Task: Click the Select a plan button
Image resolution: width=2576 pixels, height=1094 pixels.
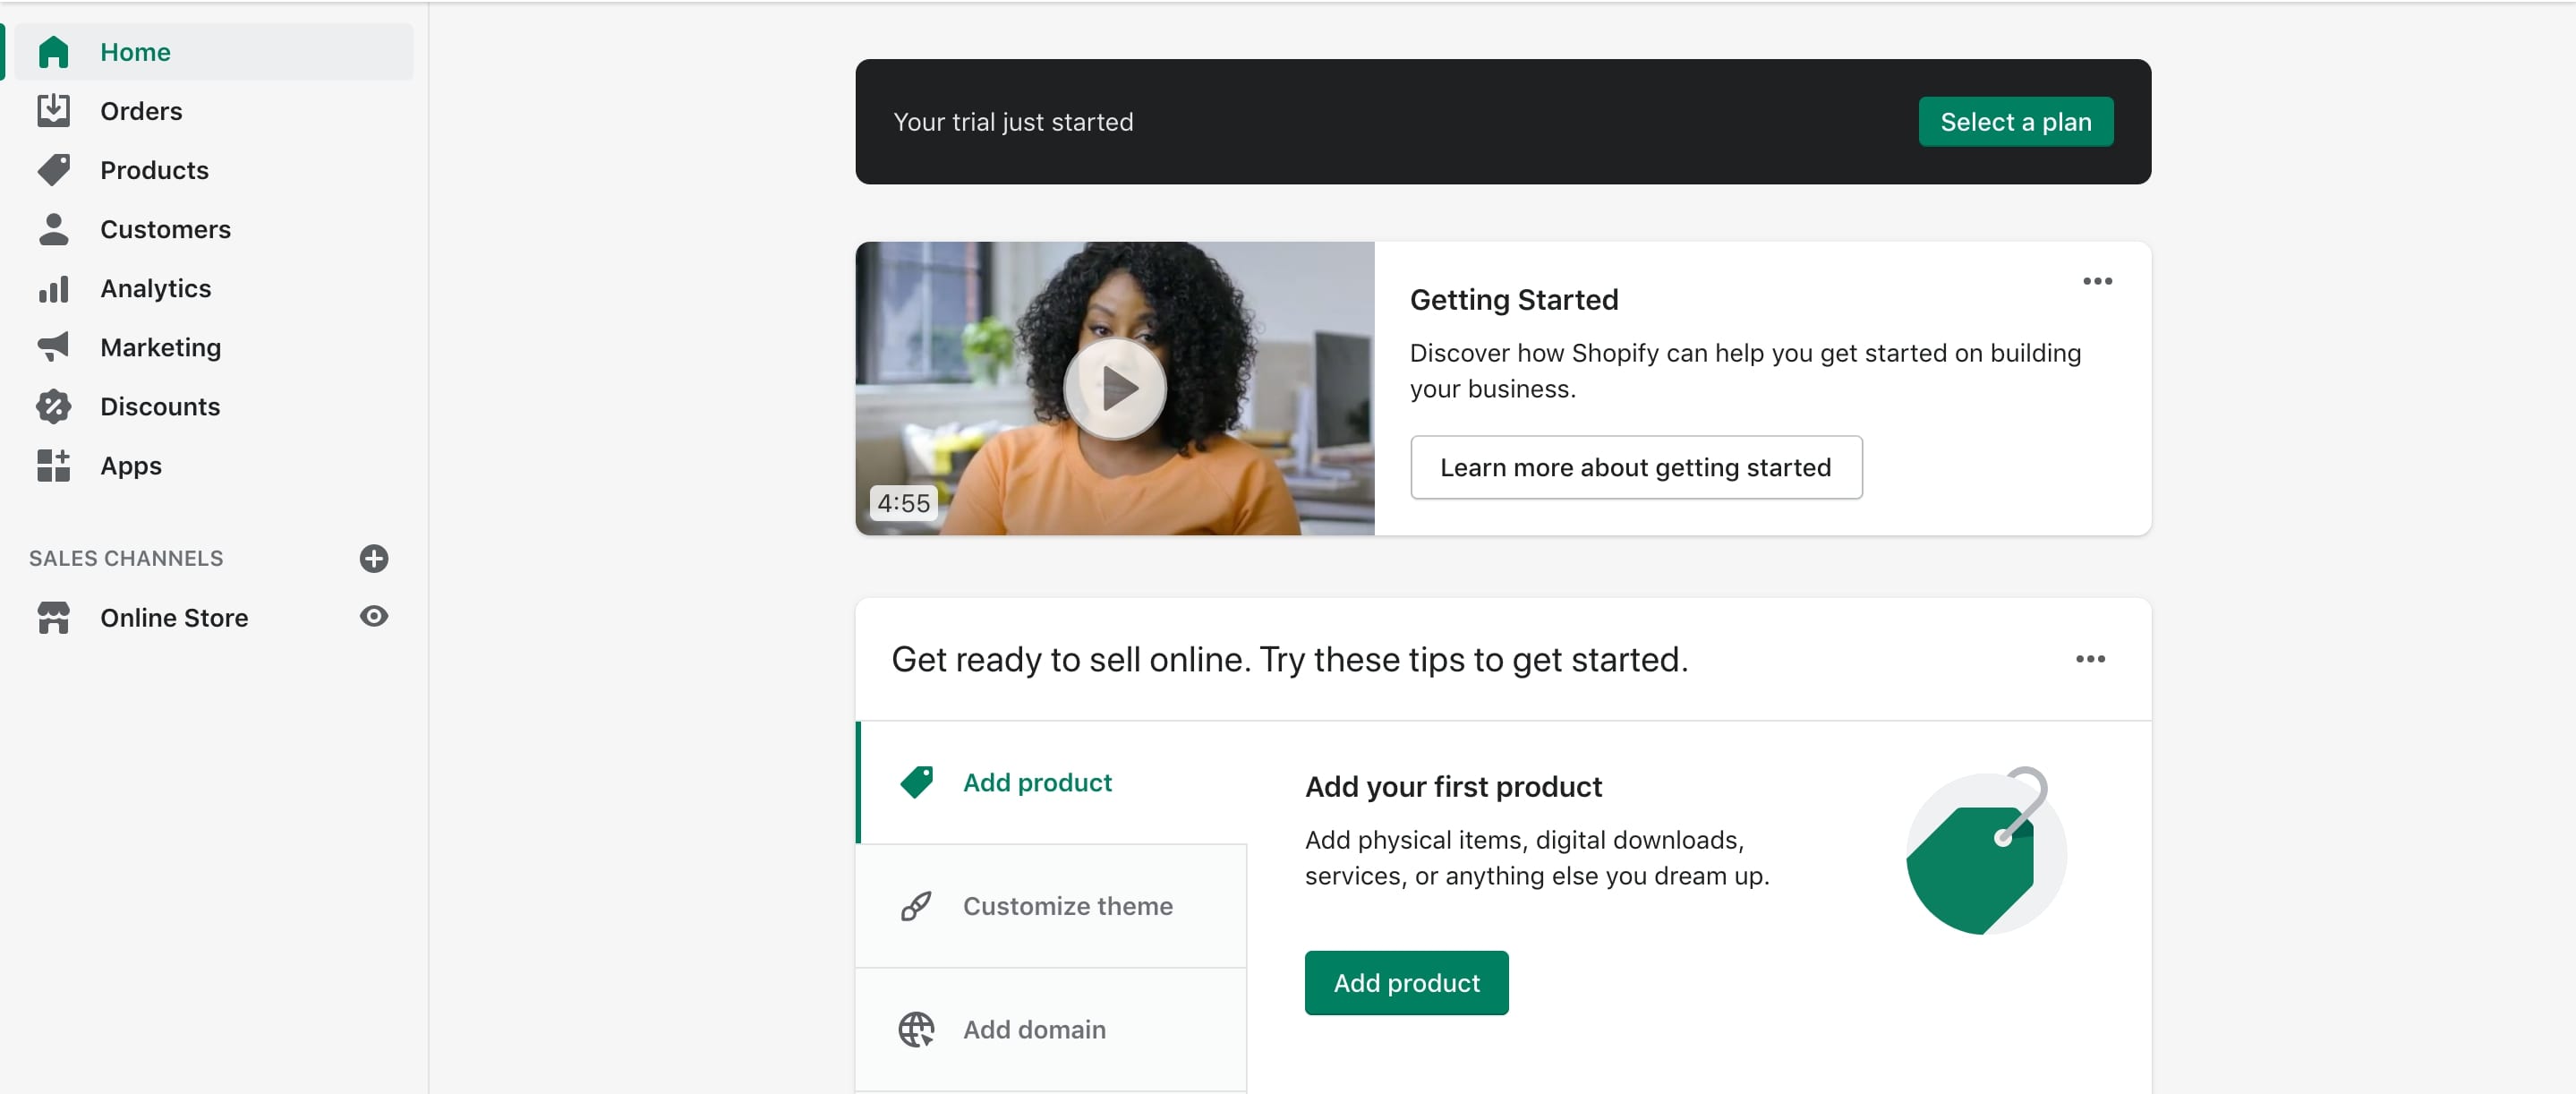Action: [2014, 122]
